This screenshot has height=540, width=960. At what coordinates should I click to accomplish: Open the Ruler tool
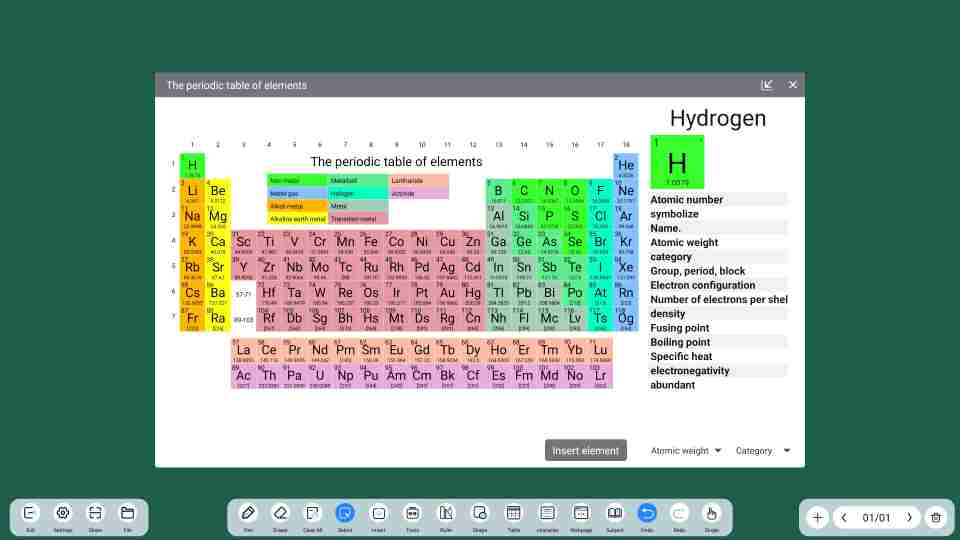click(446, 513)
